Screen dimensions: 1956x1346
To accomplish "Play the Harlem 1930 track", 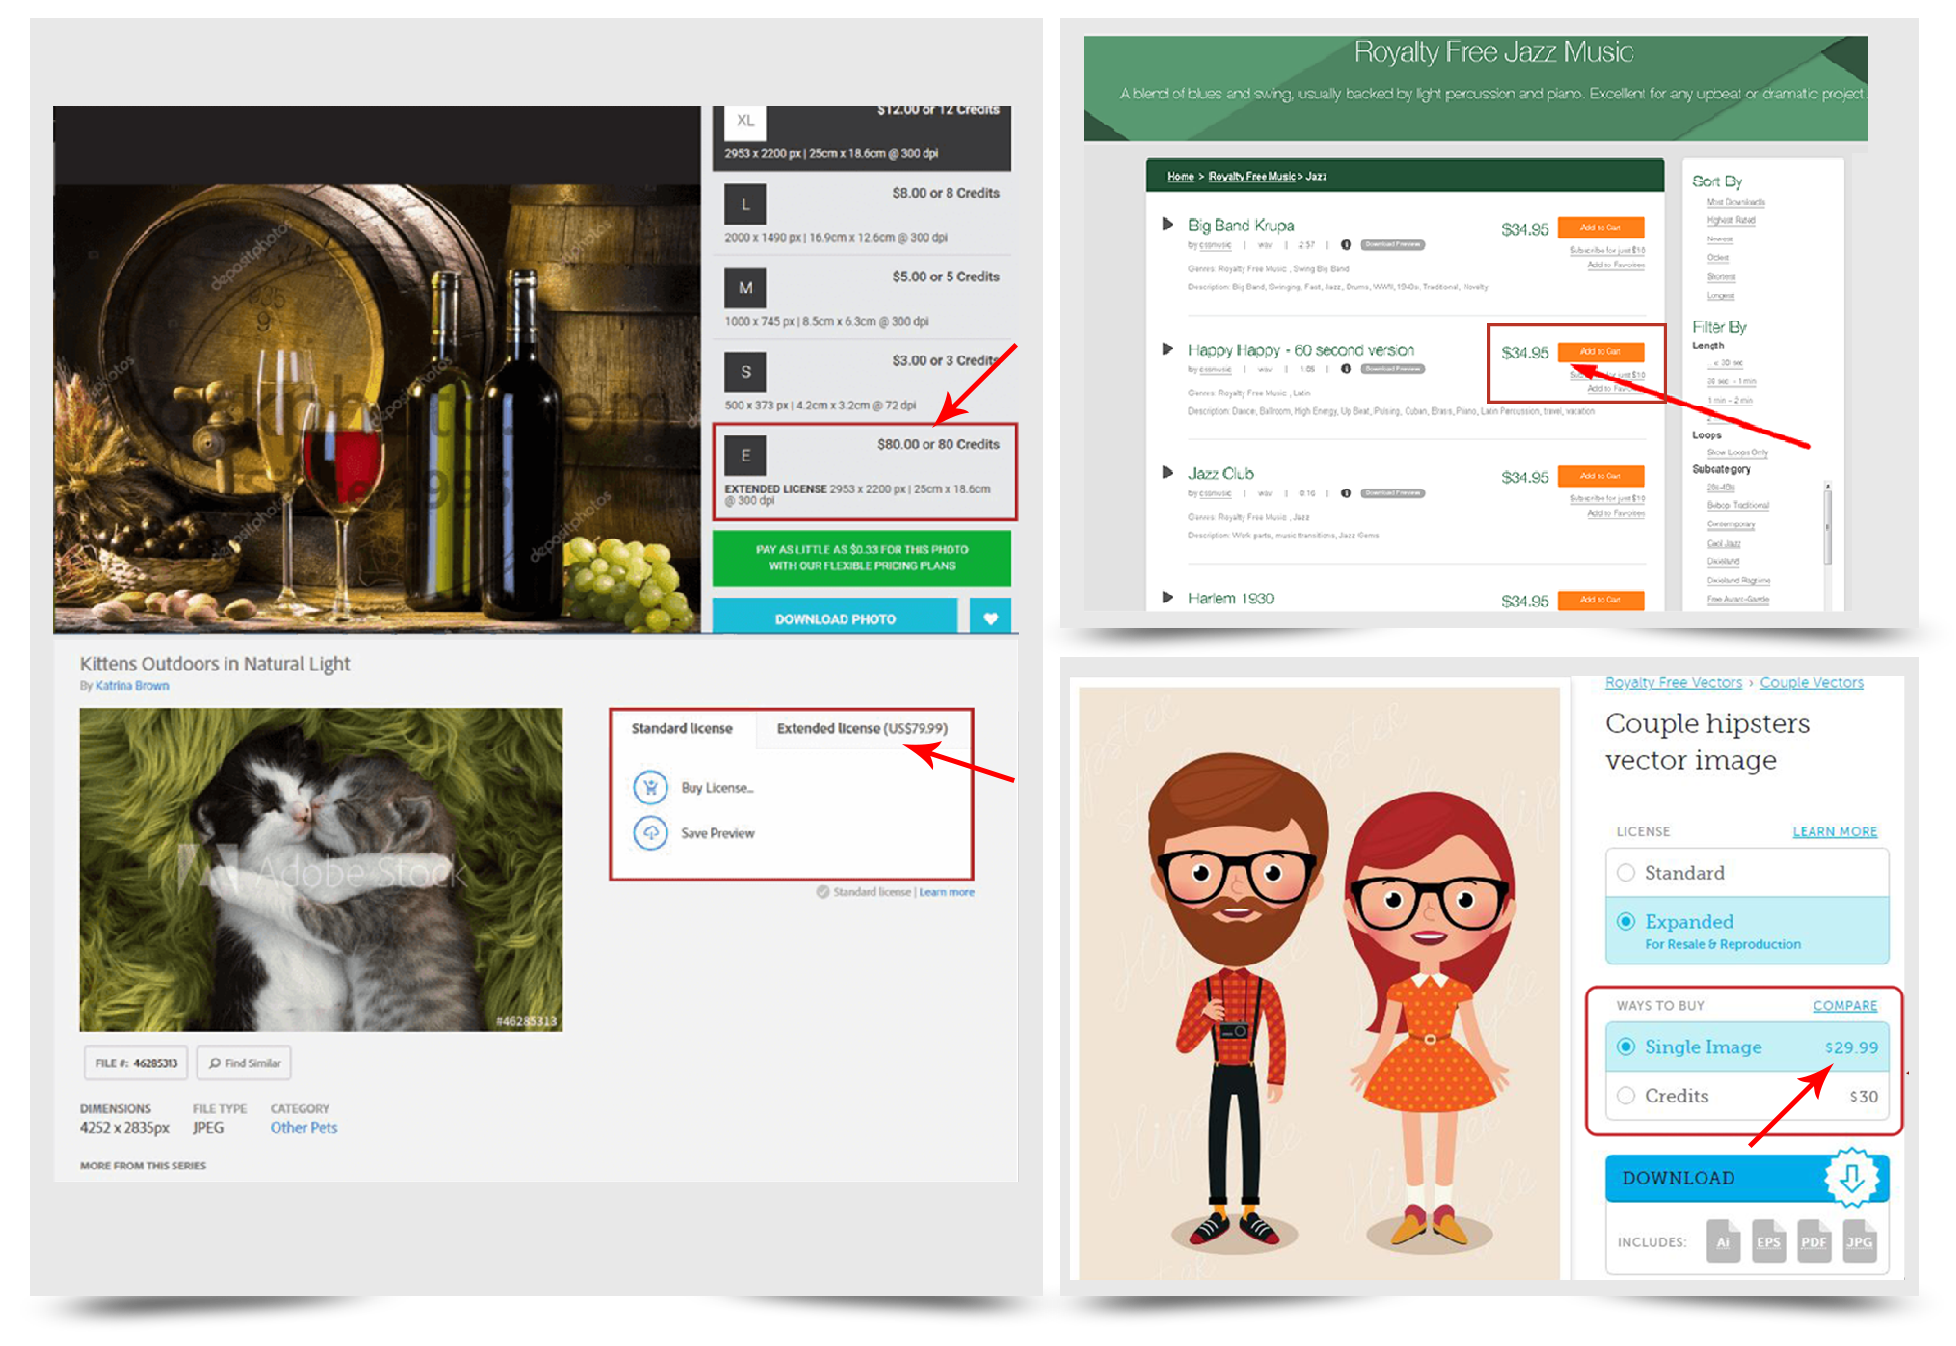I will [x=1166, y=597].
